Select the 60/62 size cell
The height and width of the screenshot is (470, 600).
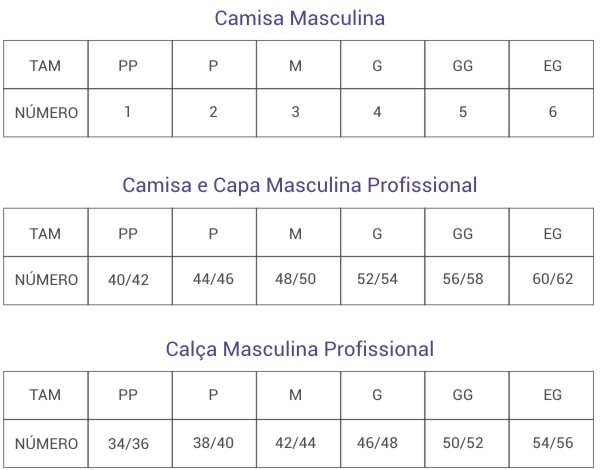pyautogui.click(x=553, y=278)
